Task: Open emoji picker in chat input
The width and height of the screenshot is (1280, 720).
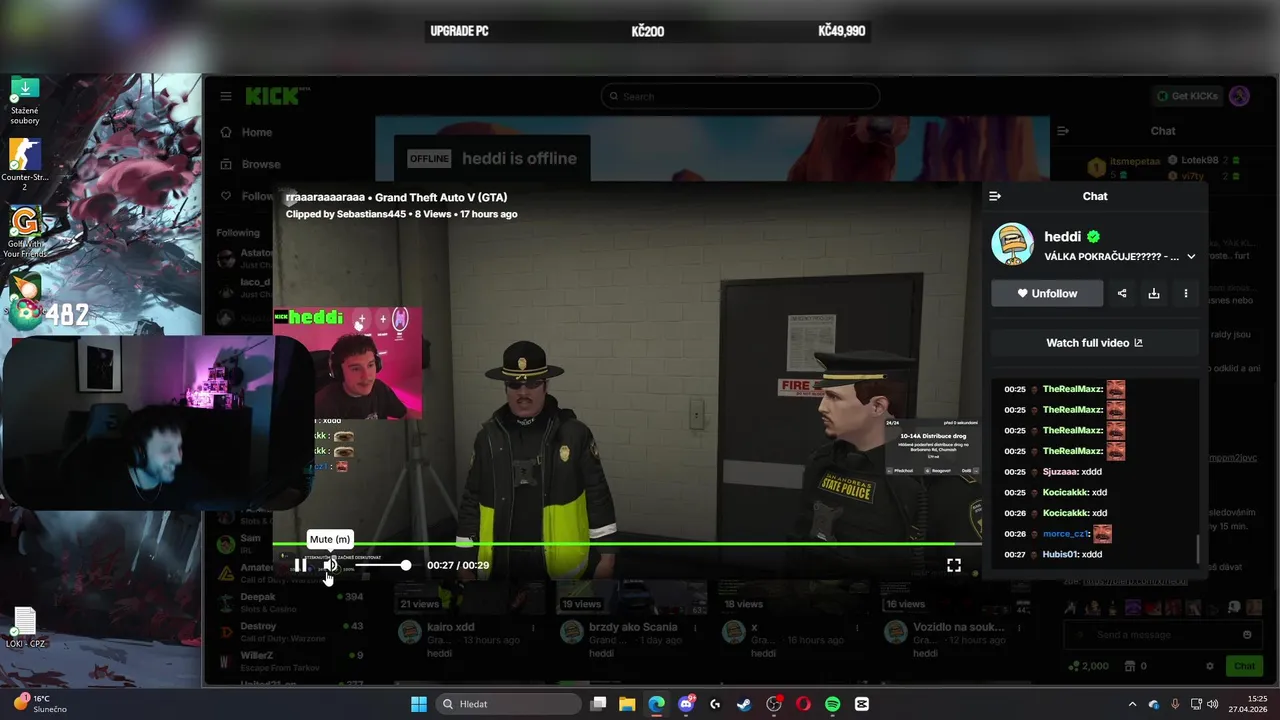Action: 1247,635
